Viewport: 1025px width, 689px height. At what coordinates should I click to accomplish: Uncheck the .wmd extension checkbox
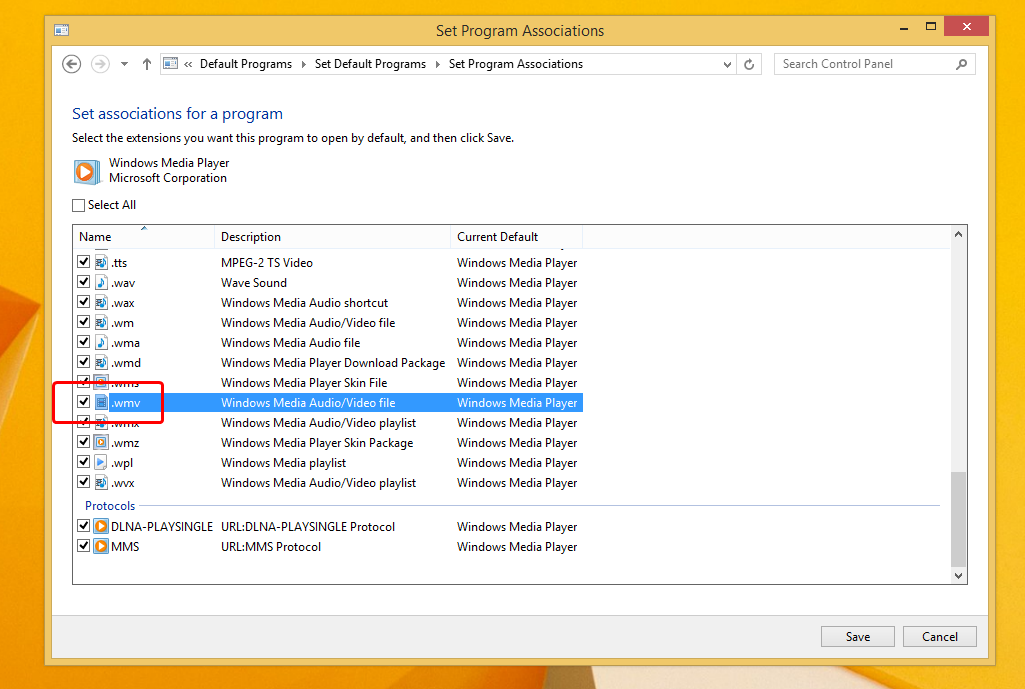click(x=83, y=361)
